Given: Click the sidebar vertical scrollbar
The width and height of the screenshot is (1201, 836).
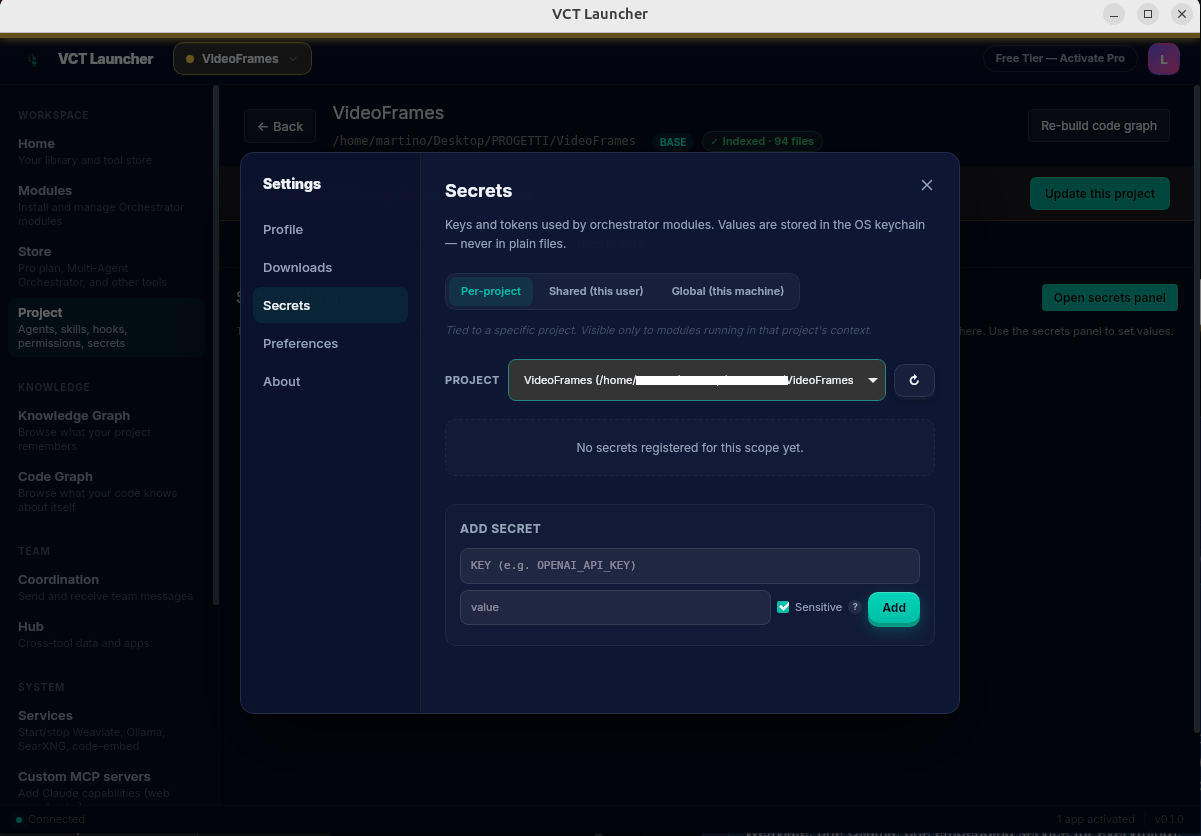Looking at the screenshot, I should (215, 344).
